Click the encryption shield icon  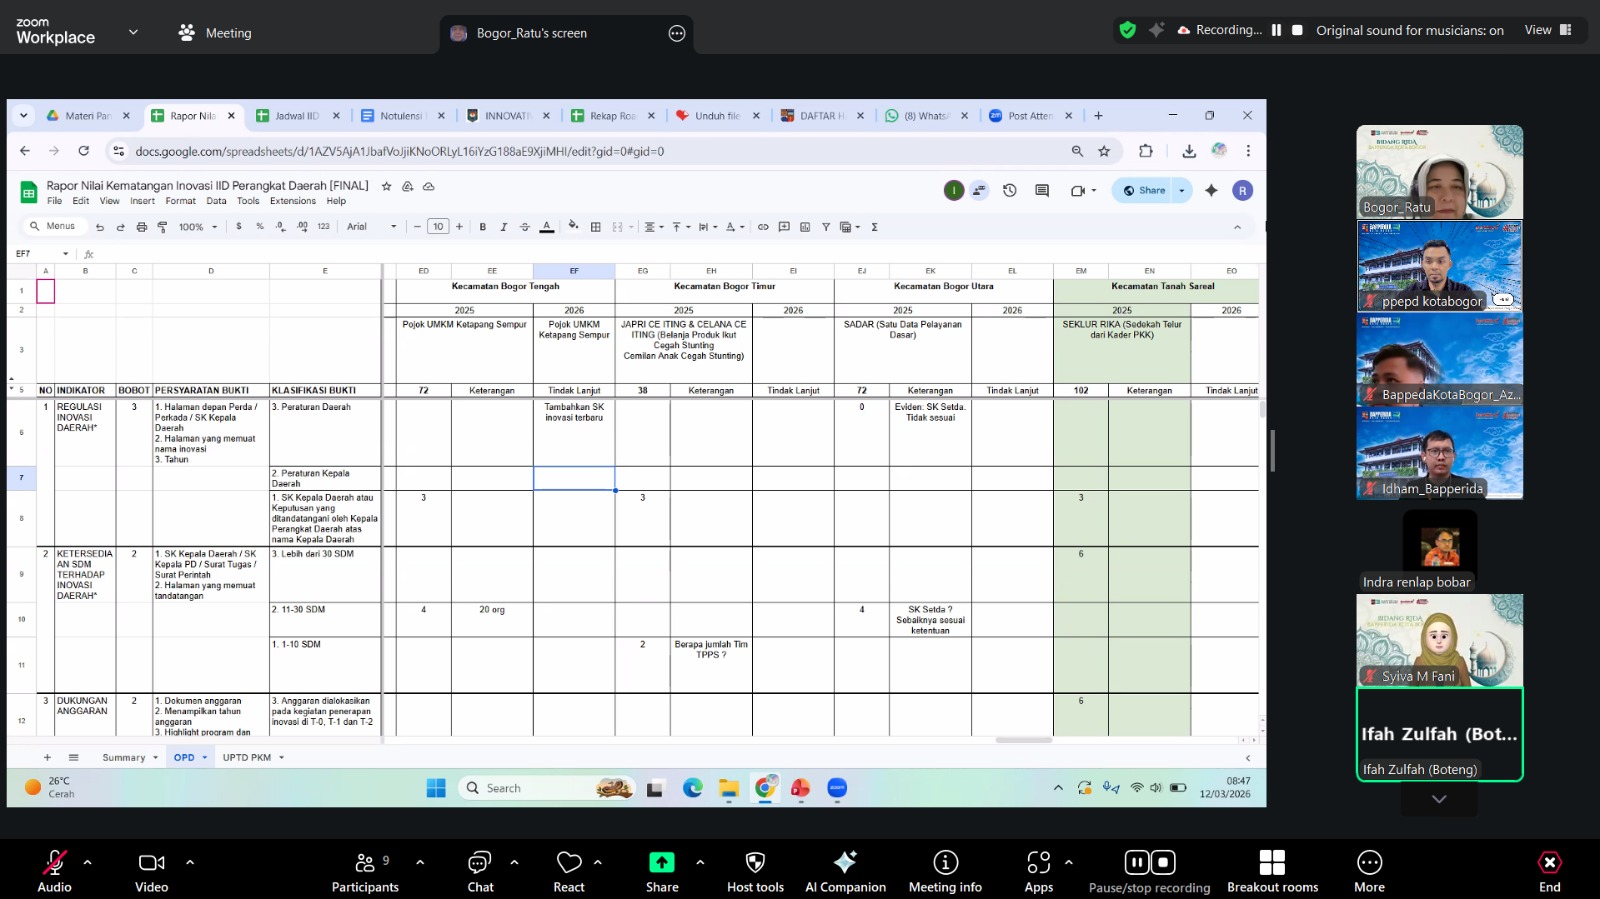coord(1128,30)
